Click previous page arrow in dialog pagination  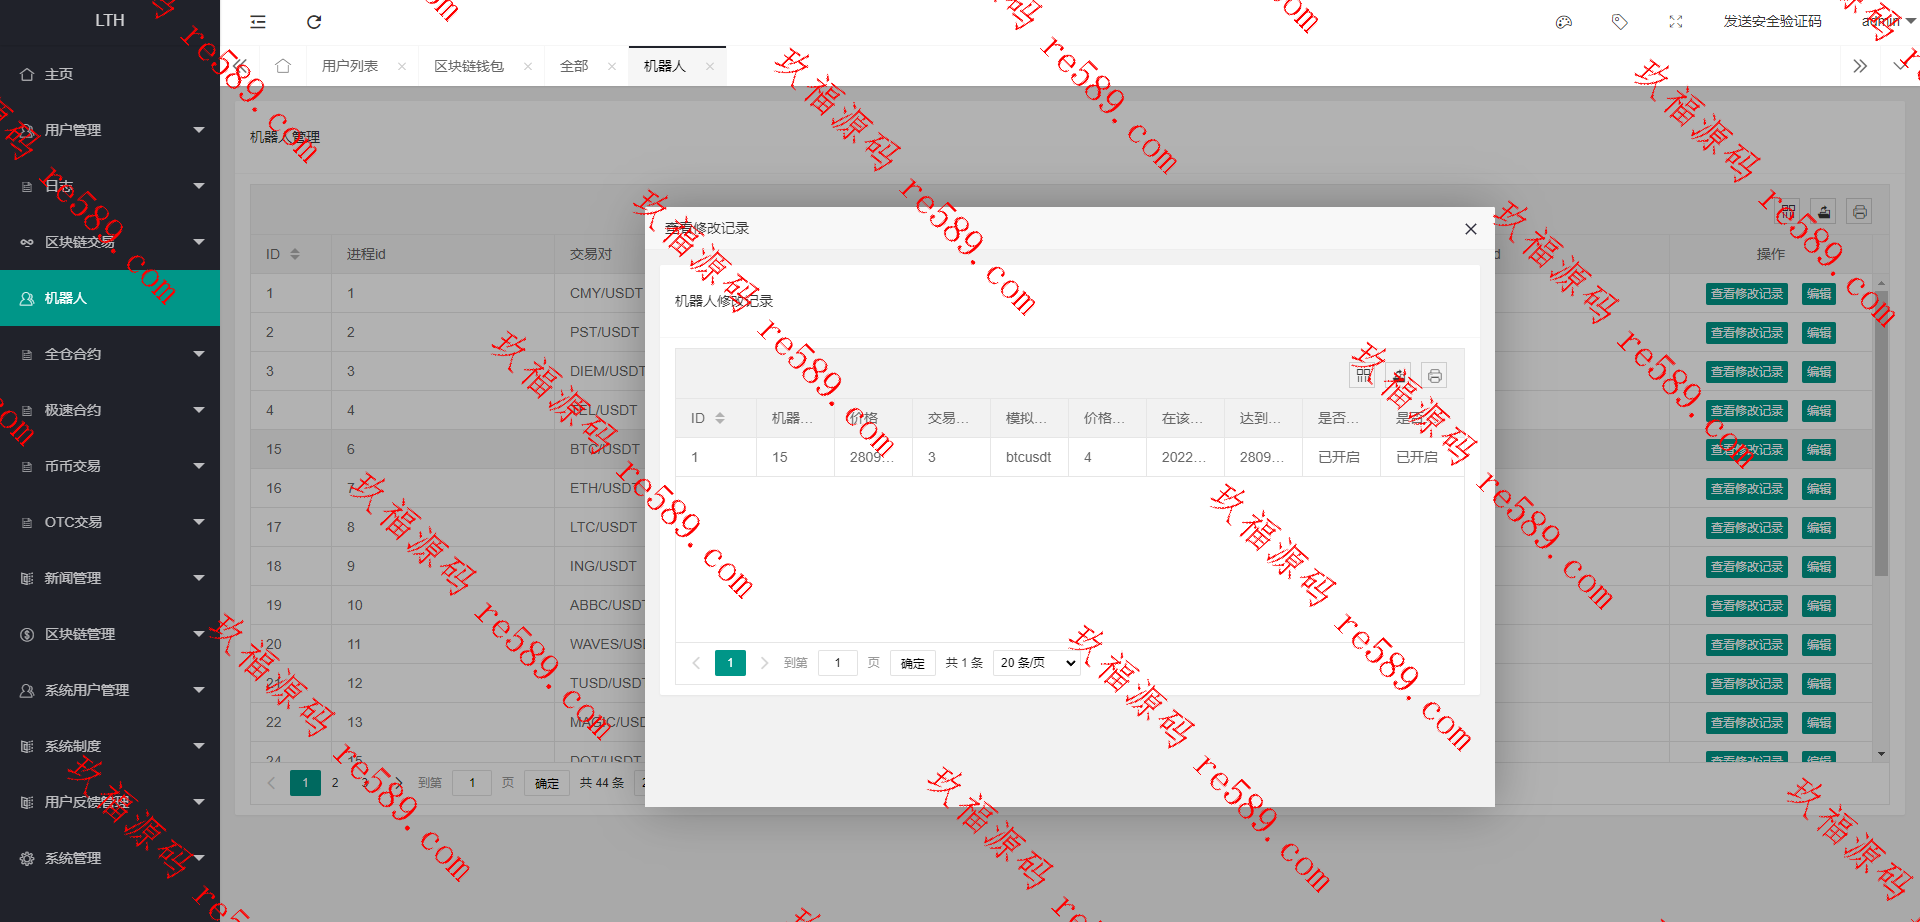[x=696, y=663]
